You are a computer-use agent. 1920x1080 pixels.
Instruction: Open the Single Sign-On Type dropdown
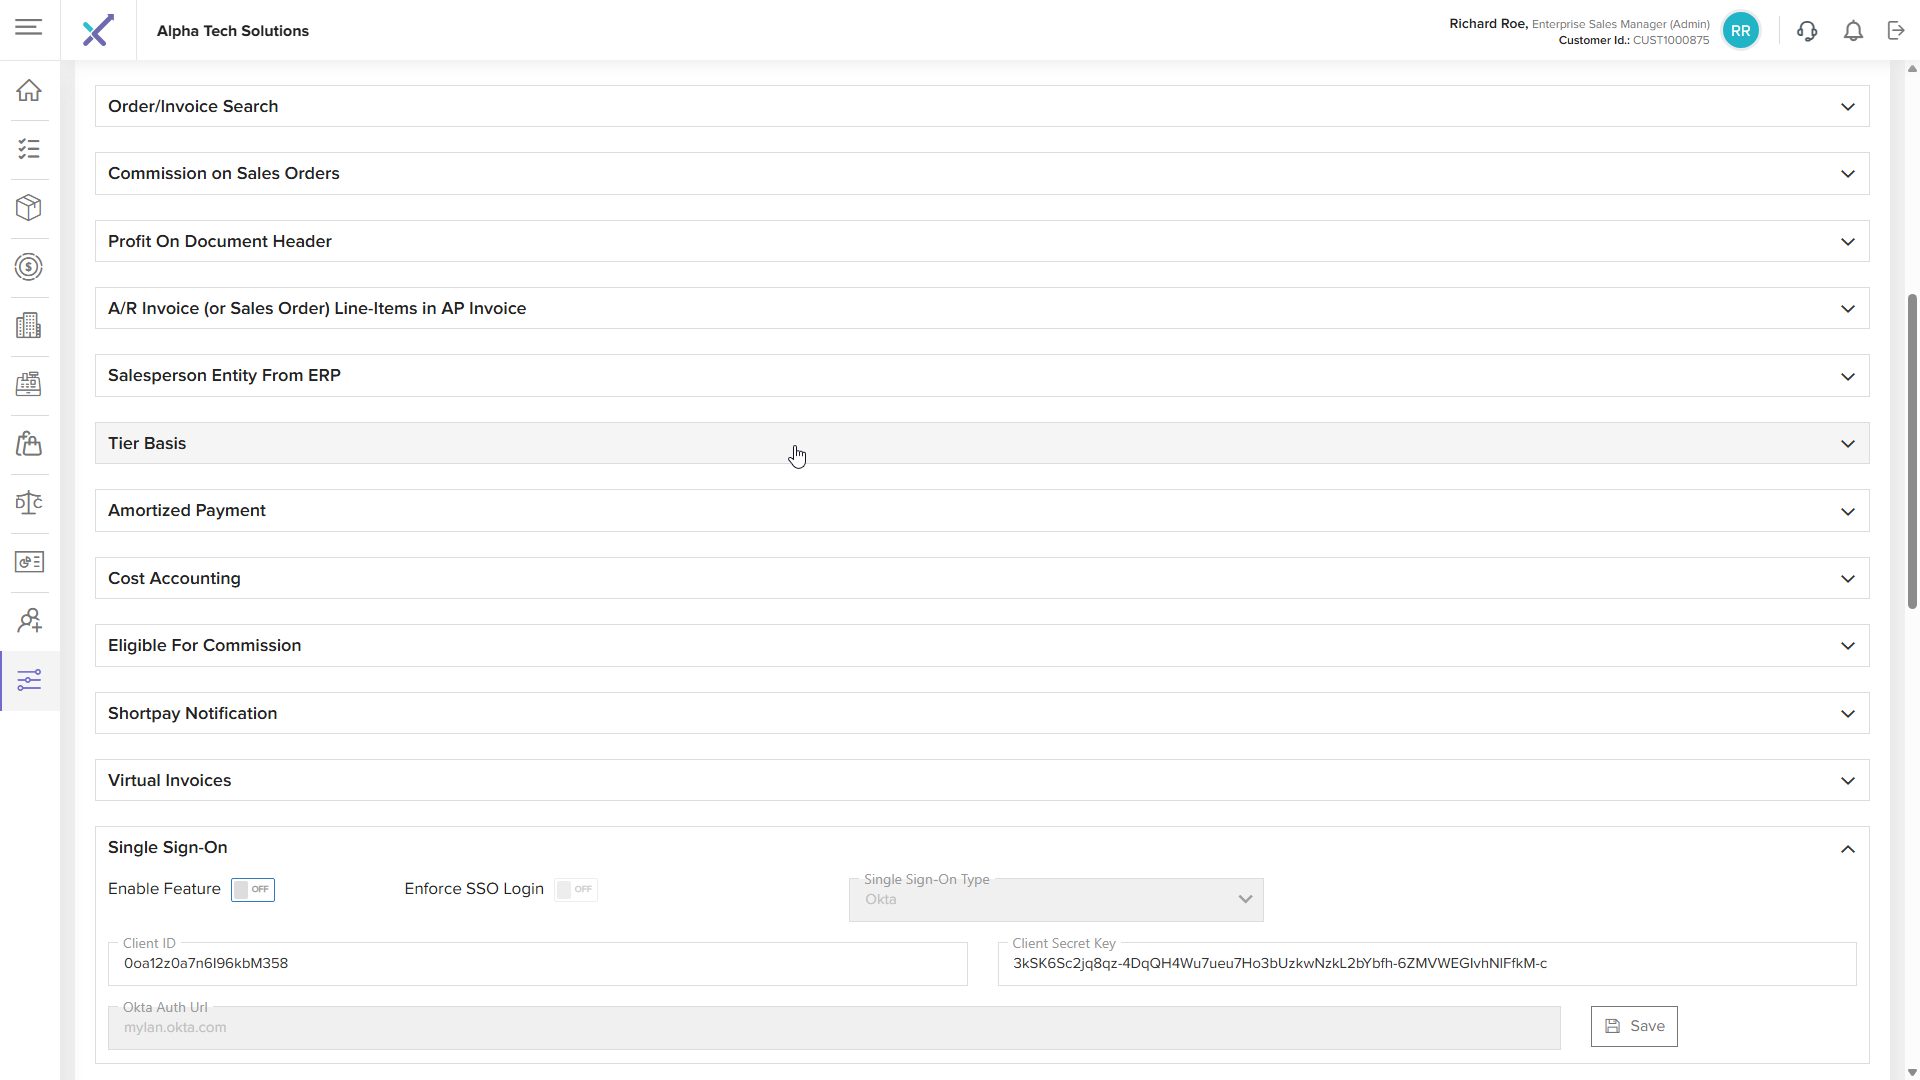coord(1055,899)
